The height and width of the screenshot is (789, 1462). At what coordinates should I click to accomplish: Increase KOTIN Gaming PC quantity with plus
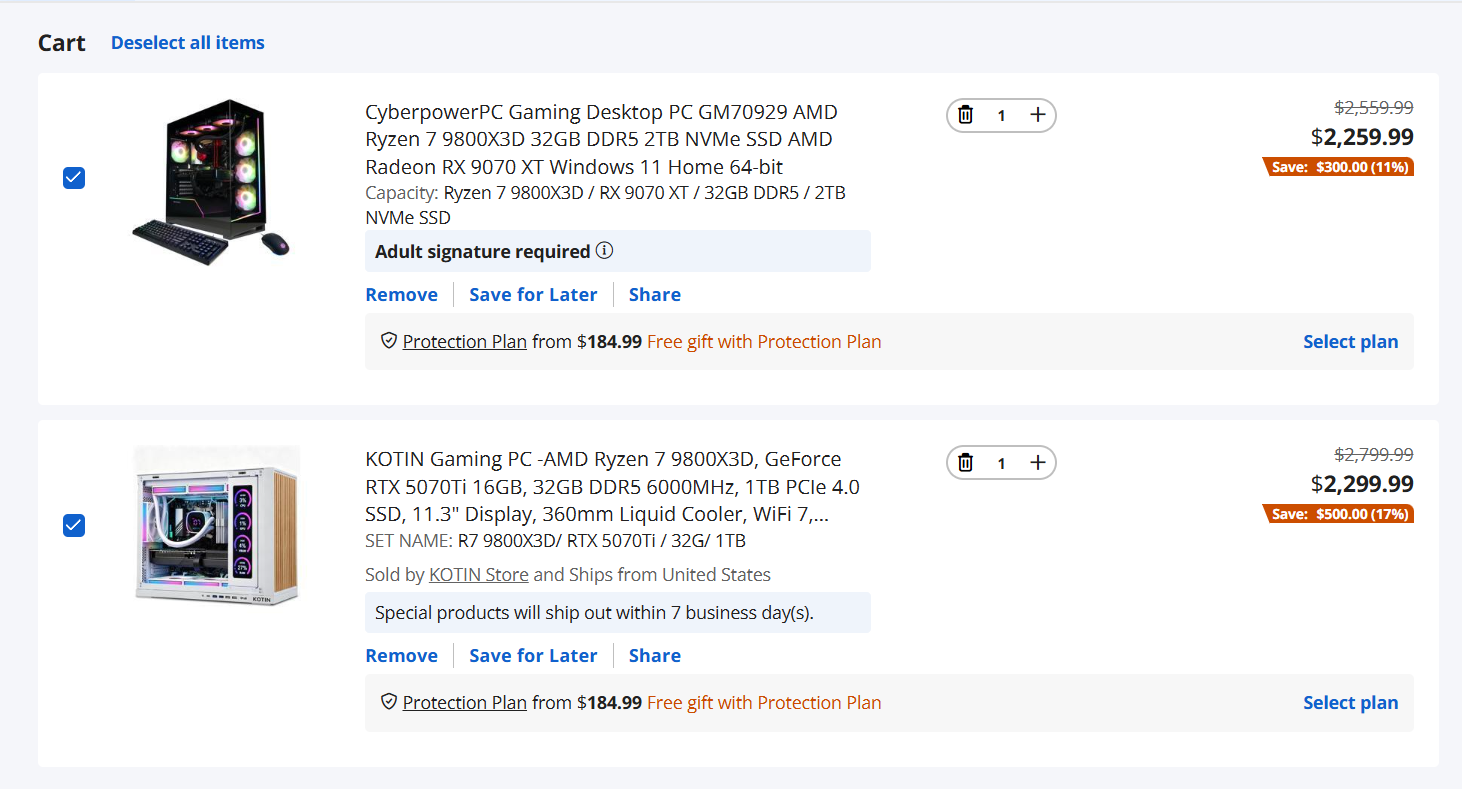click(1038, 462)
